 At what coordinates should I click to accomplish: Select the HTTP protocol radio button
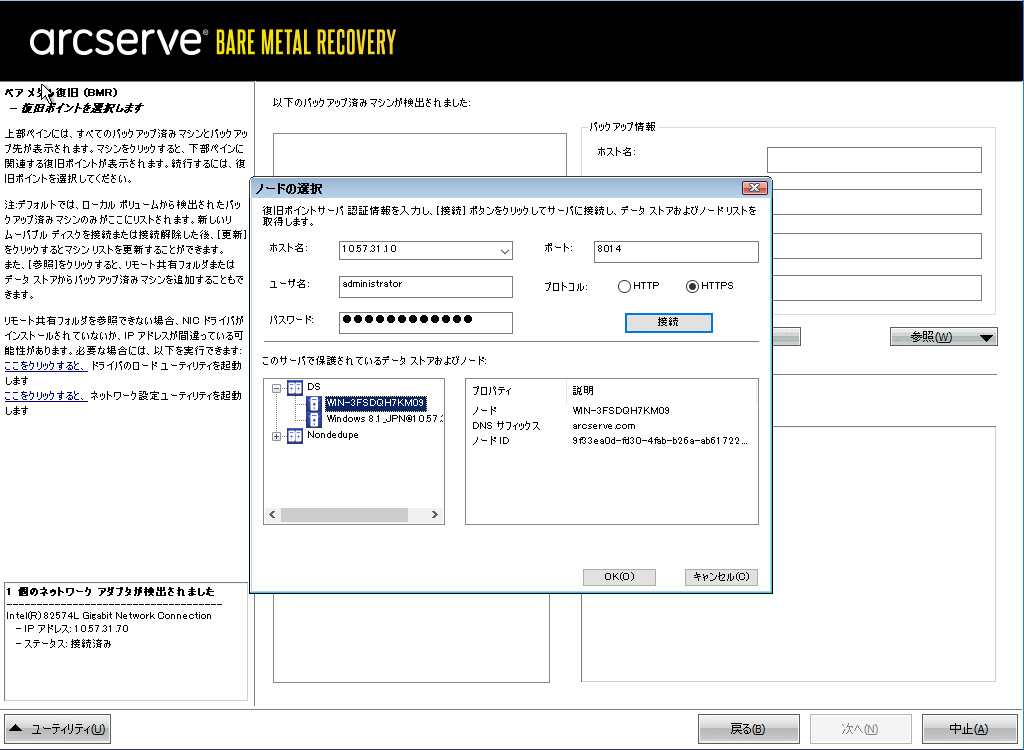pyautogui.click(x=624, y=286)
